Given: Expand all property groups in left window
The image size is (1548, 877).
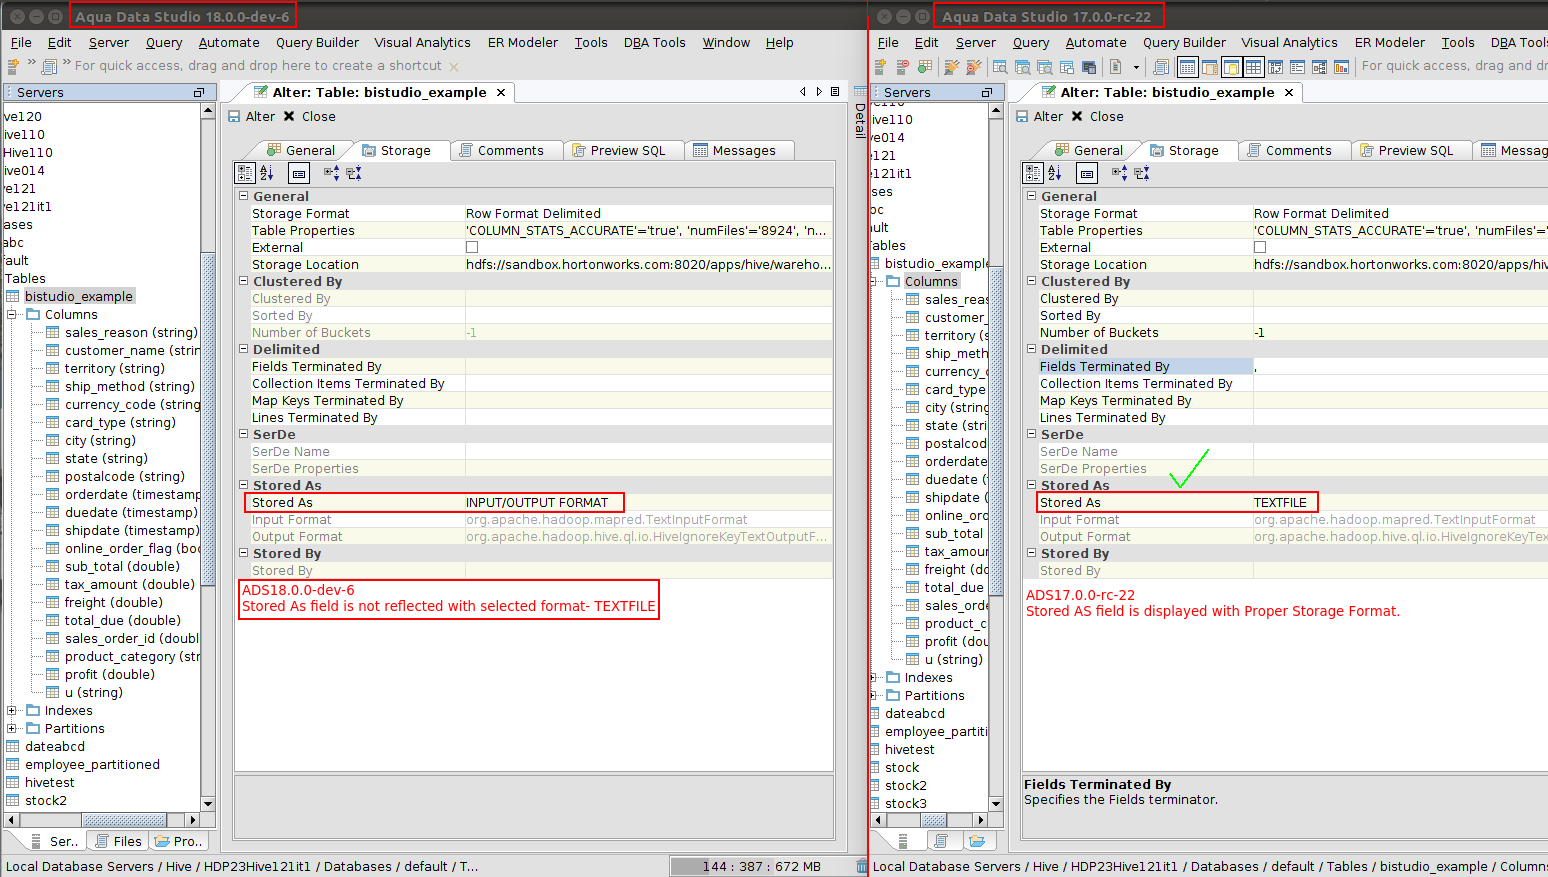Looking at the screenshot, I should (331, 173).
